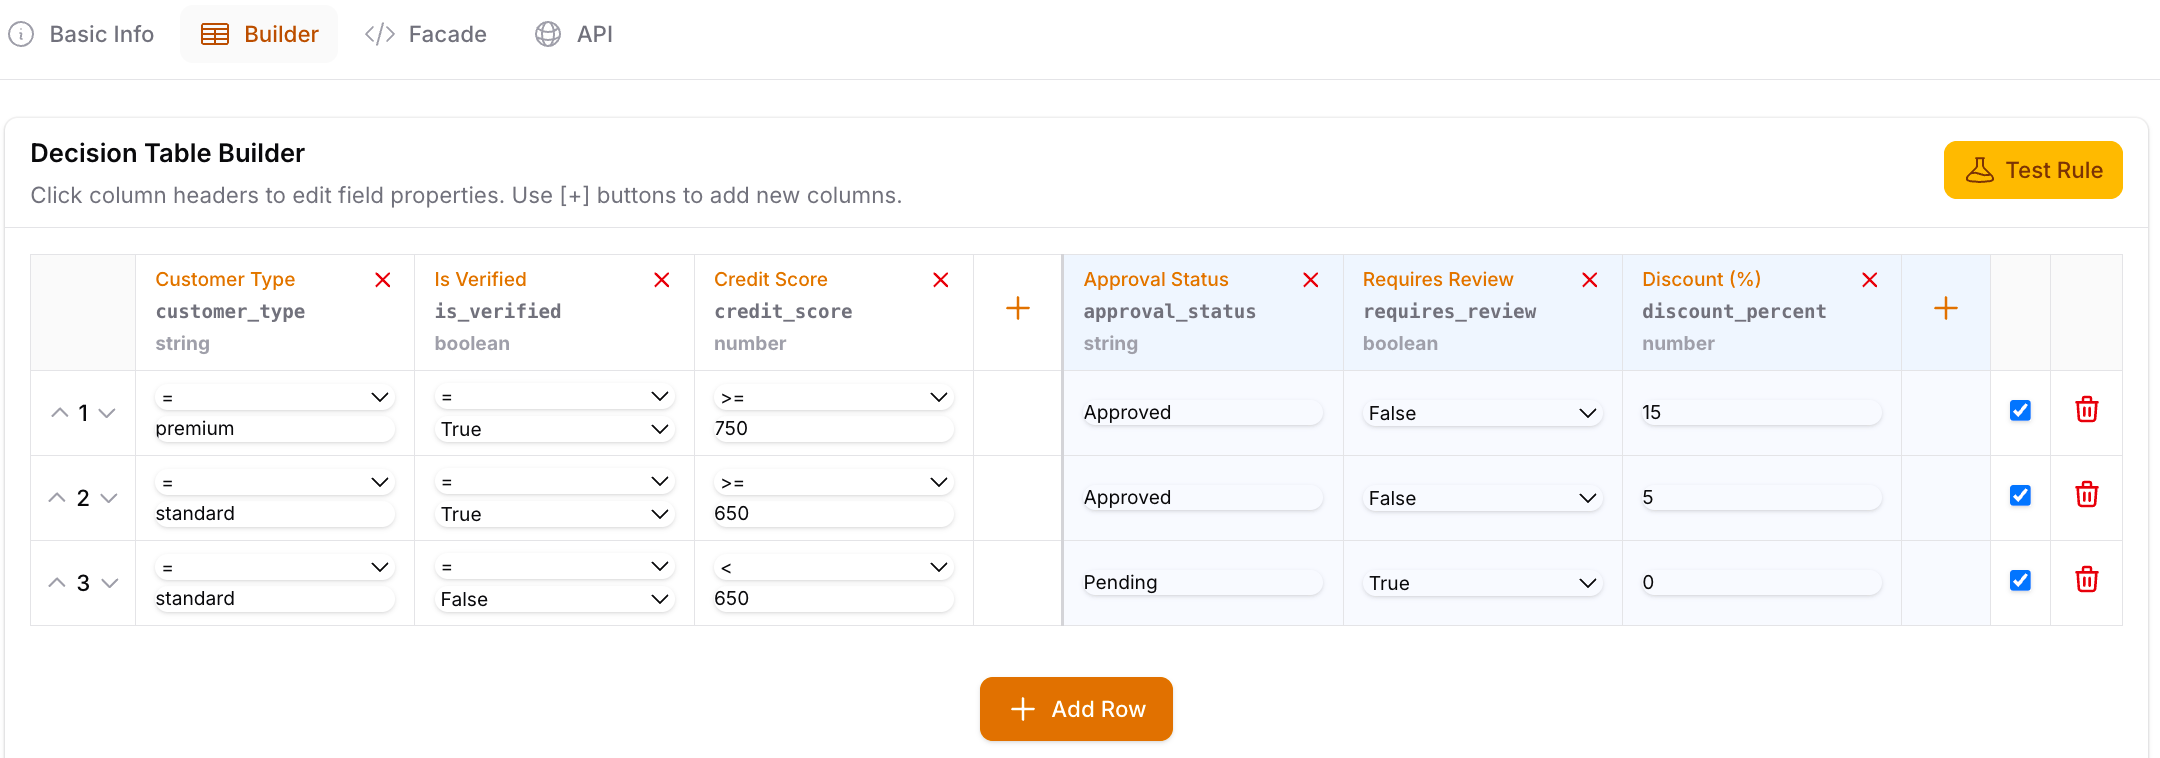The image size is (2160, 758).
Task: Open row 1 Credit Score operator dropdown
Action: 833,397
